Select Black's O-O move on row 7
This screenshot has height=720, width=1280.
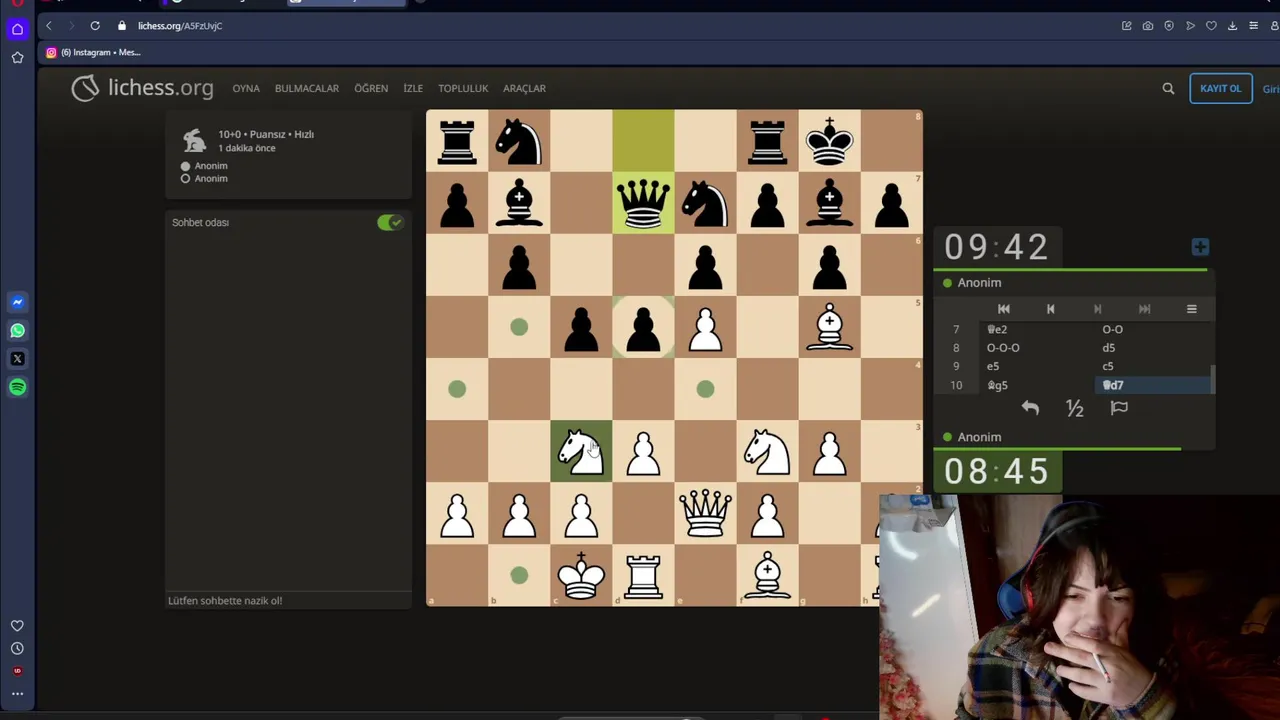(1153, 329)
